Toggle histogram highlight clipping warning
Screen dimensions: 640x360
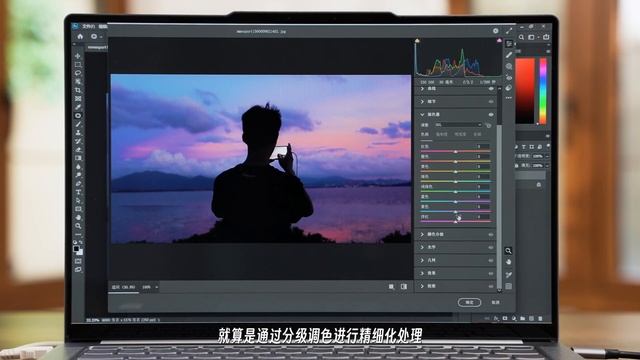coord(499,40)
